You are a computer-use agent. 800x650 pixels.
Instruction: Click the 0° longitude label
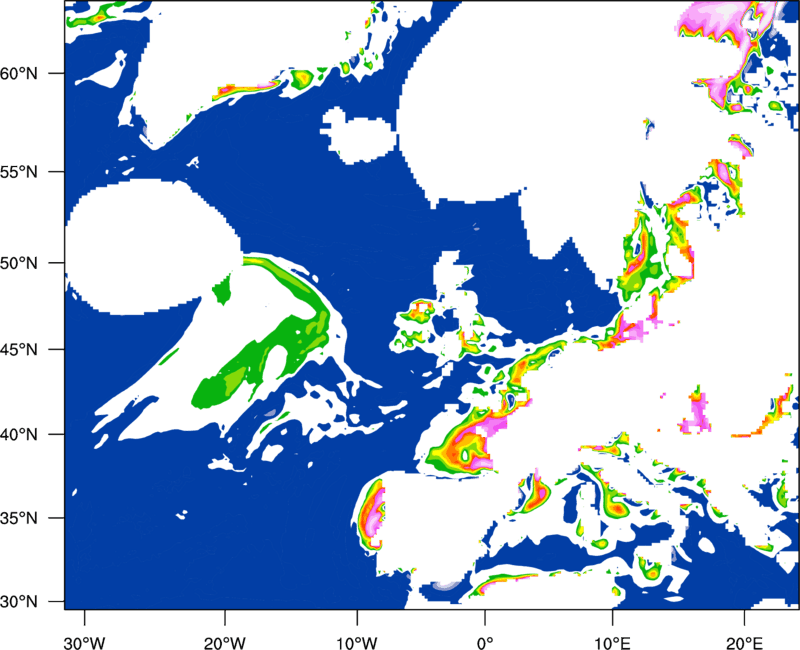pyautogui.click(x=485, y=643)
